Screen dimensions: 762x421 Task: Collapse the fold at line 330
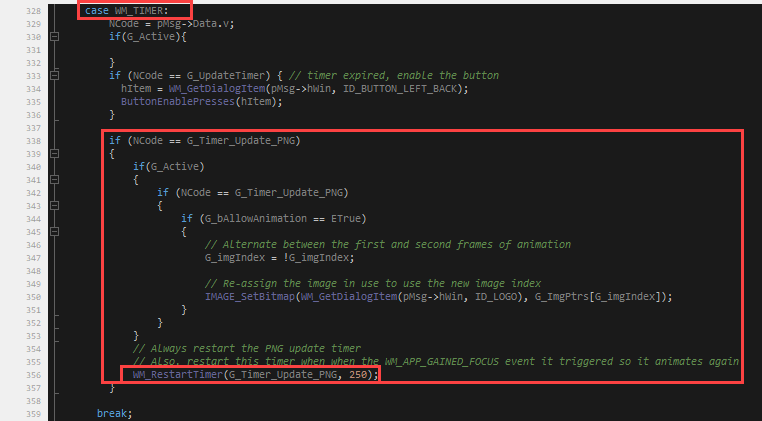(x=54, y=36)
